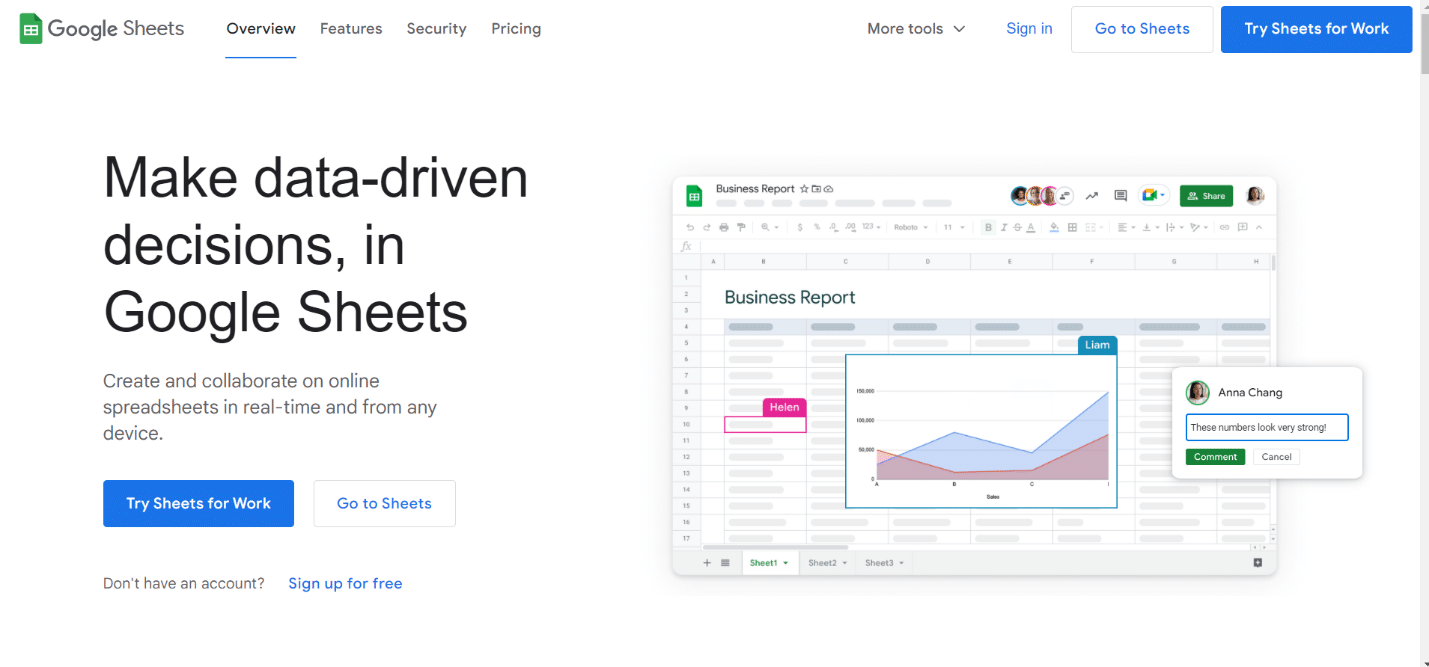Switch to the Sheet2 tab
Image resolution: width=1429 pixels, height=667 pixels.
(x=827, y=563)
